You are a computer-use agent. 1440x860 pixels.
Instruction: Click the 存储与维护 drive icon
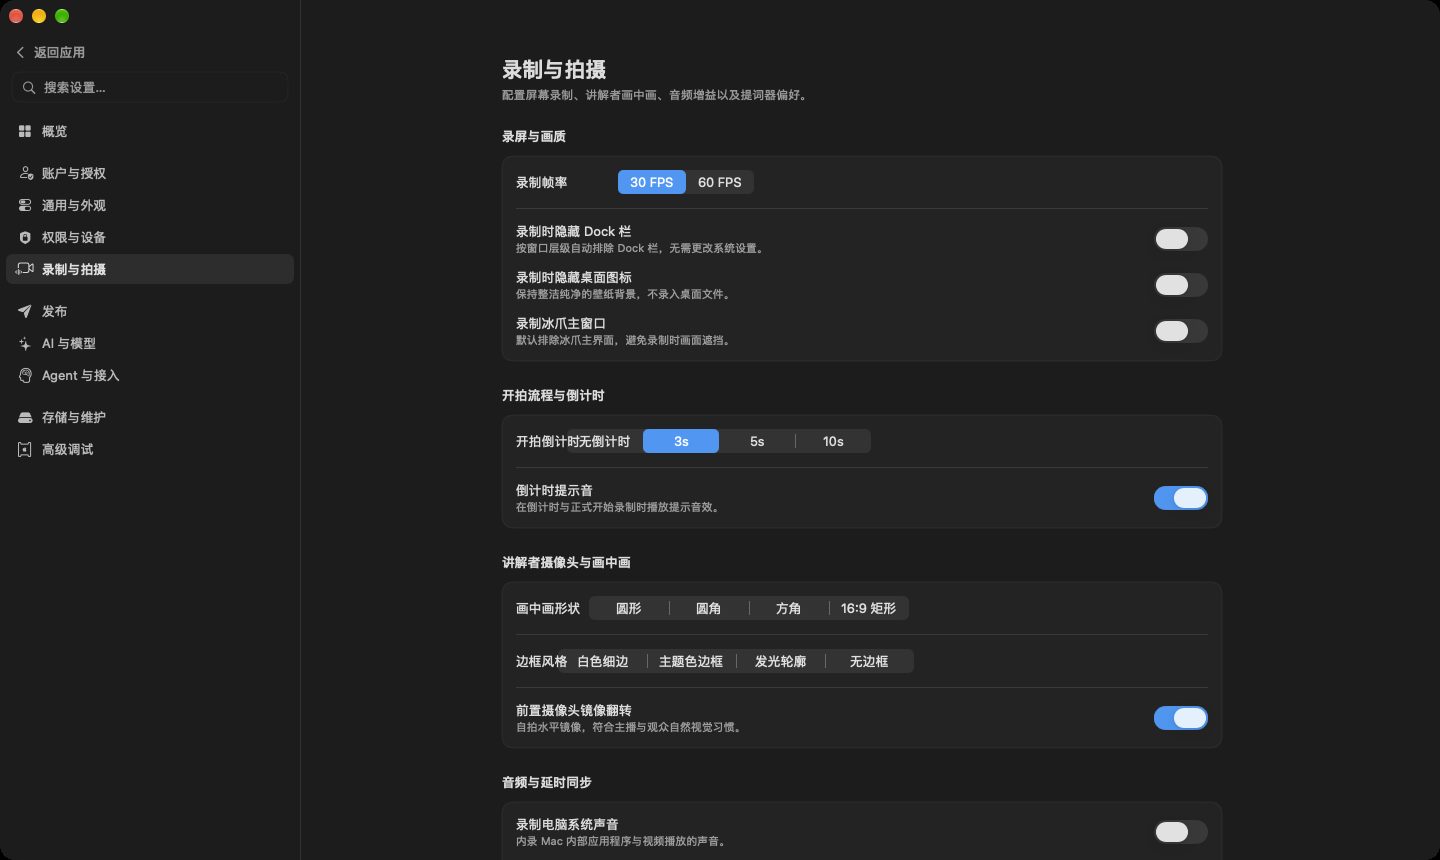coord(25,417)
